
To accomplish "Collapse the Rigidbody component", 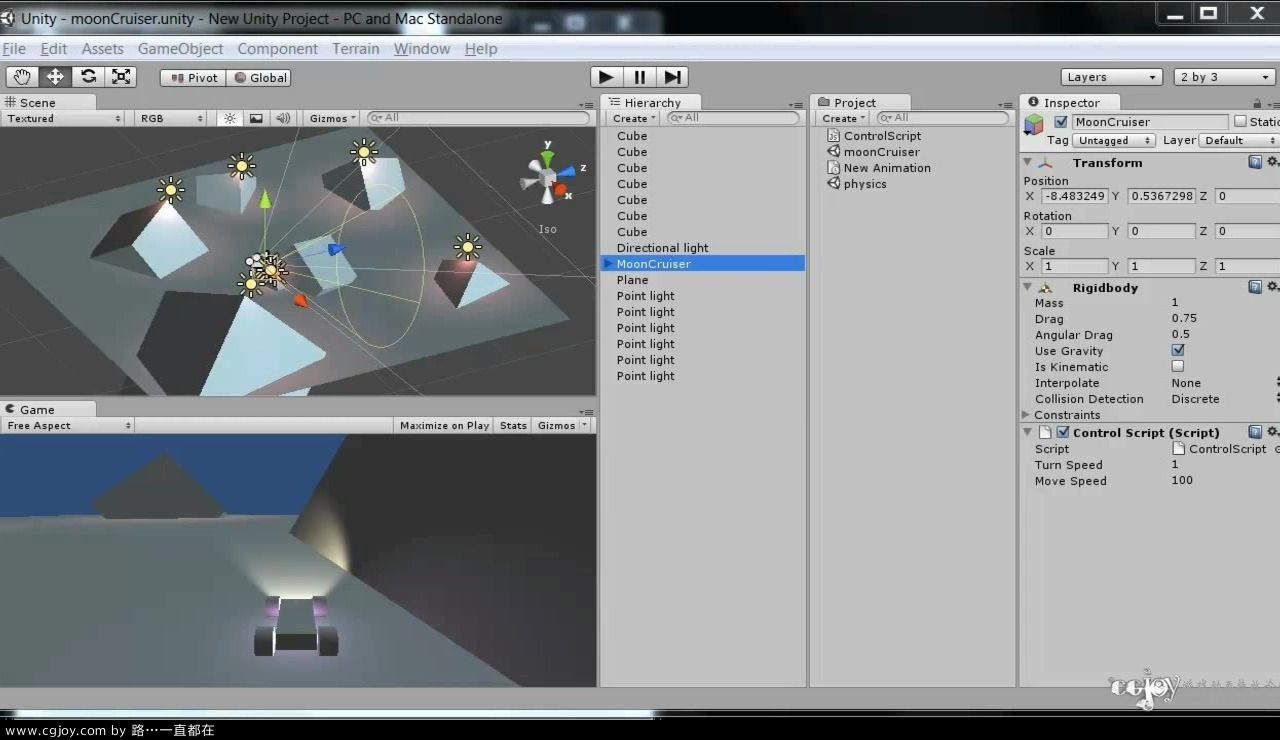I will tap(1027, 287).
